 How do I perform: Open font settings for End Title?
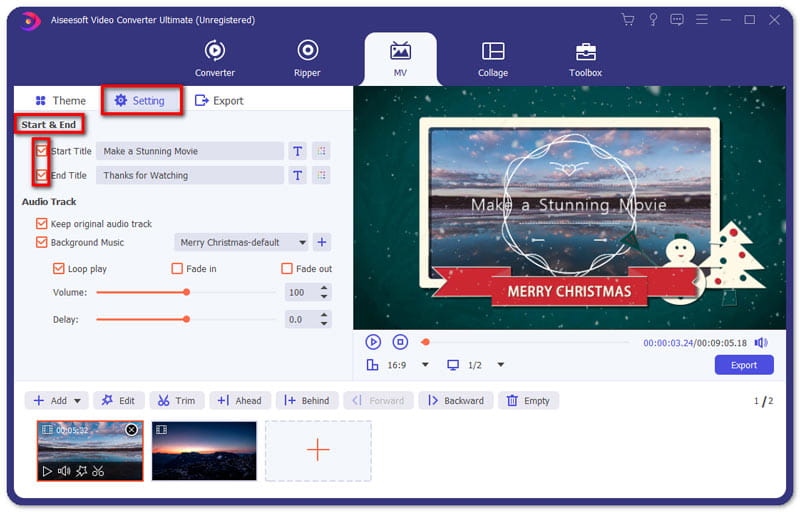(x=297, y=175)
